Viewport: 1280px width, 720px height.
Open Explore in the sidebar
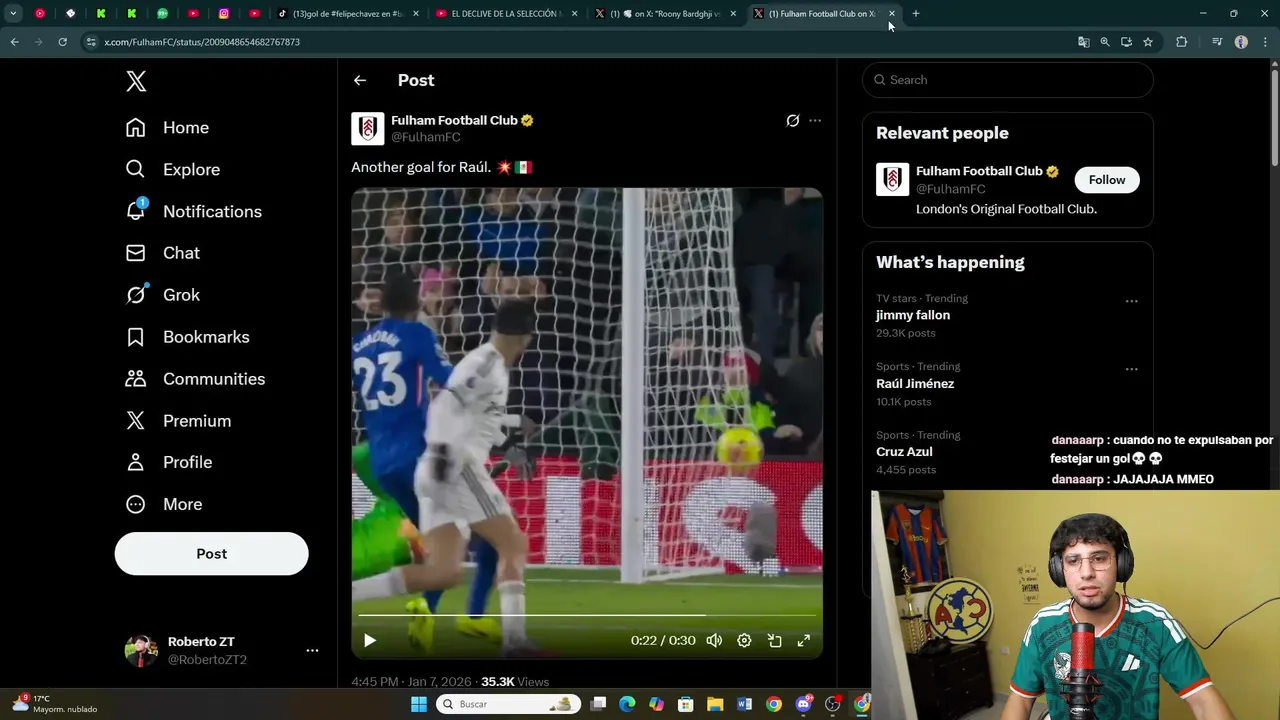coord(172,170)
